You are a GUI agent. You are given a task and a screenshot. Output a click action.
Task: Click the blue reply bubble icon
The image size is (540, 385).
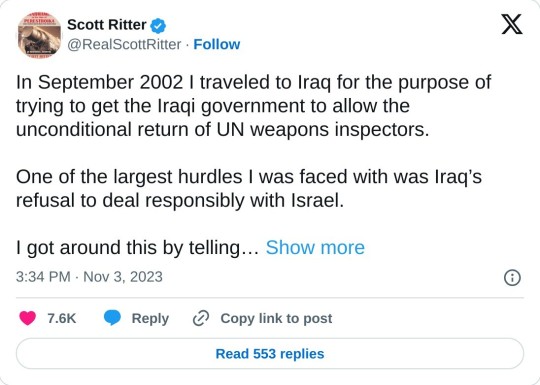113,318
